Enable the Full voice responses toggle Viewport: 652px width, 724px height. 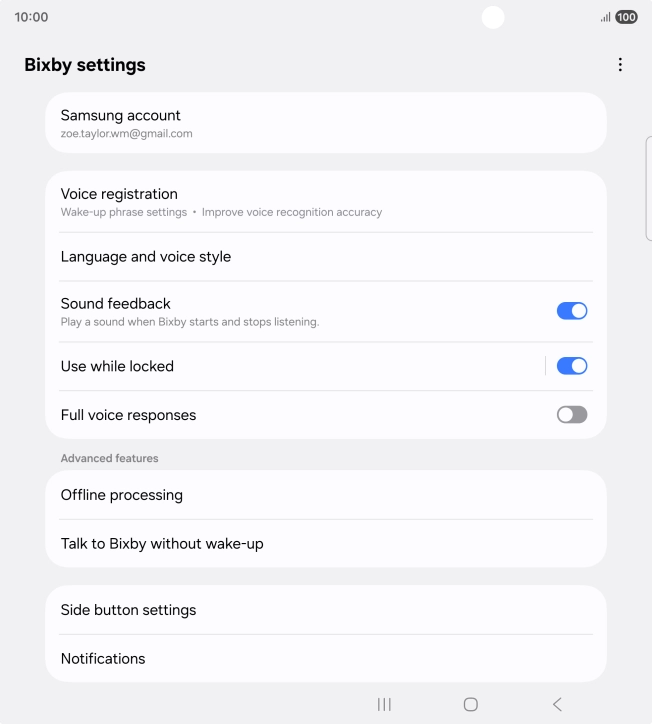[x=571, y=415]
